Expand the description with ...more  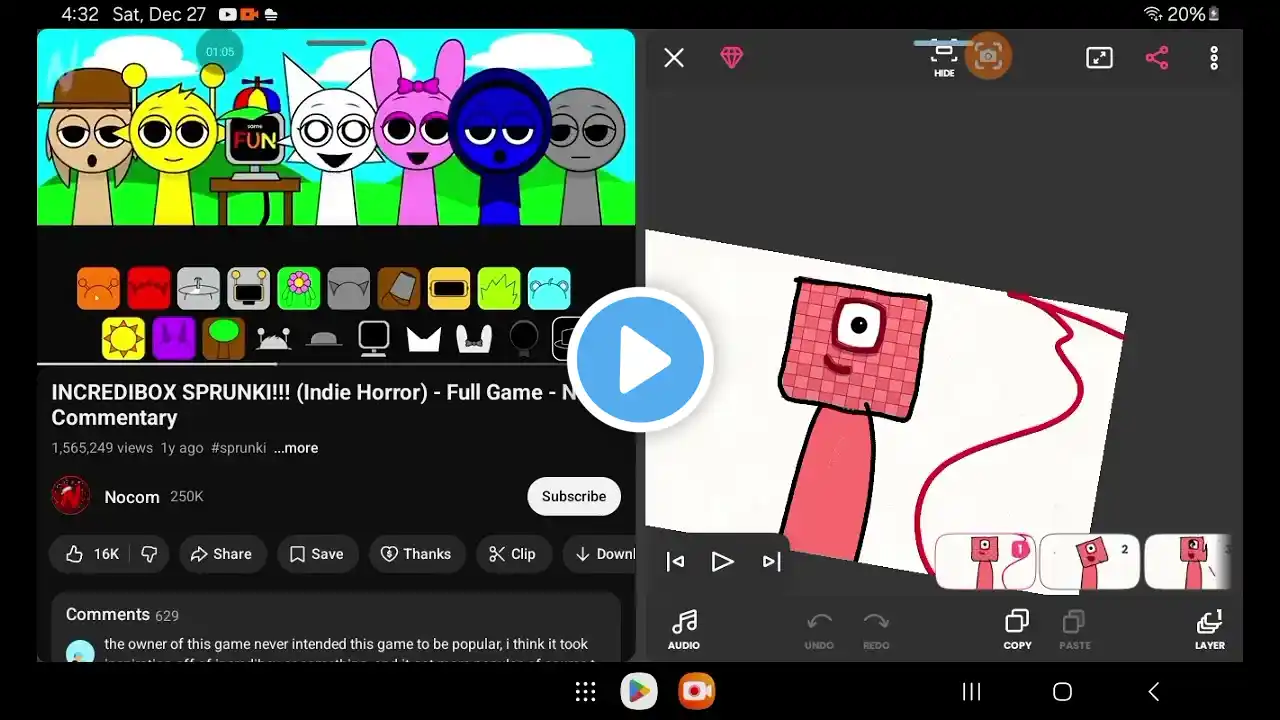click(296, 448)
